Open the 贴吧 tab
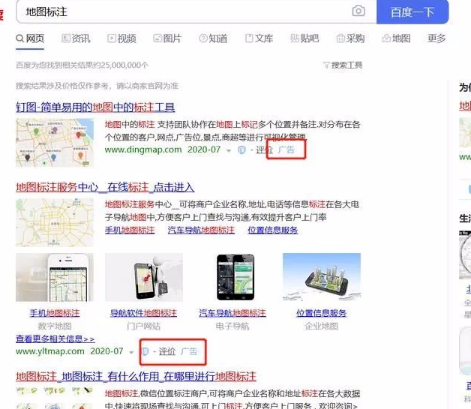The height and width of the screenshot is (409, 471). pyautogui.click(x=305, y=38)
